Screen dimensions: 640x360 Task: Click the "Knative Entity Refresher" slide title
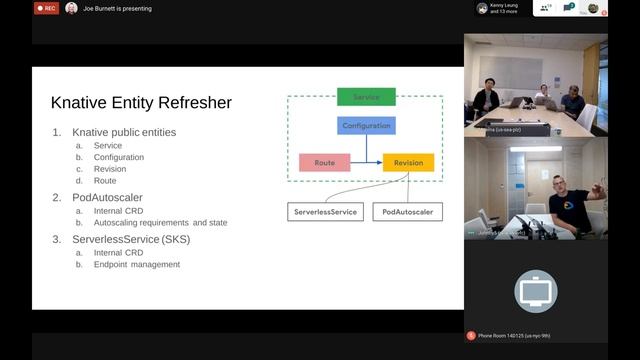(141, 102)
